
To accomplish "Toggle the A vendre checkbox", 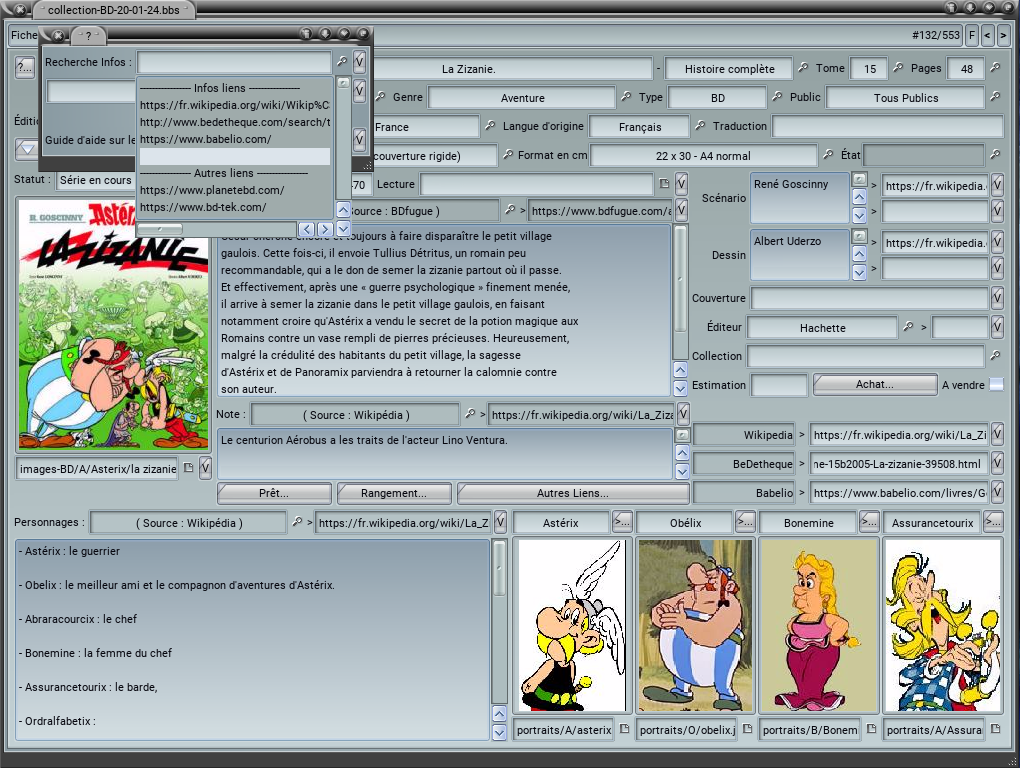I will pyautogui.click(x=996, y=384).
